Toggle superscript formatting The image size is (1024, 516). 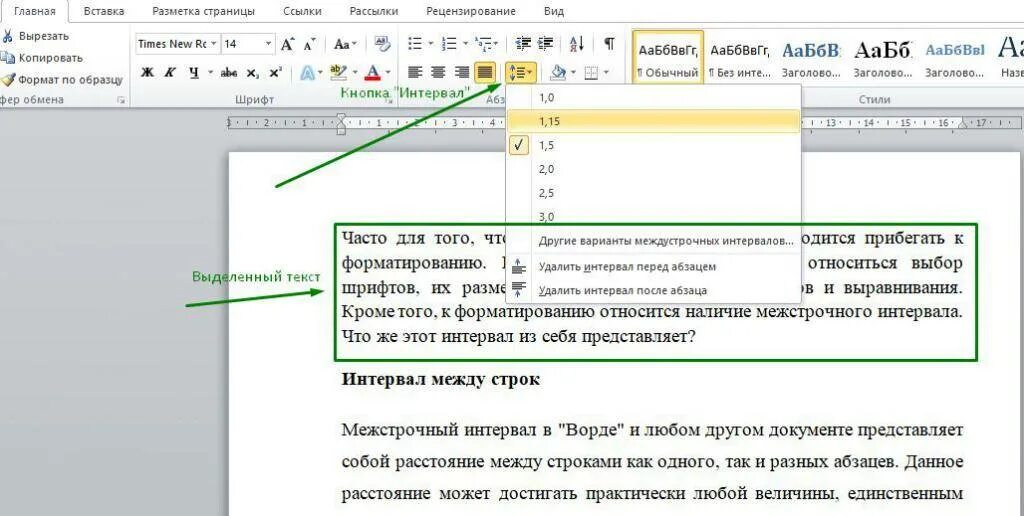click(276, 73)
